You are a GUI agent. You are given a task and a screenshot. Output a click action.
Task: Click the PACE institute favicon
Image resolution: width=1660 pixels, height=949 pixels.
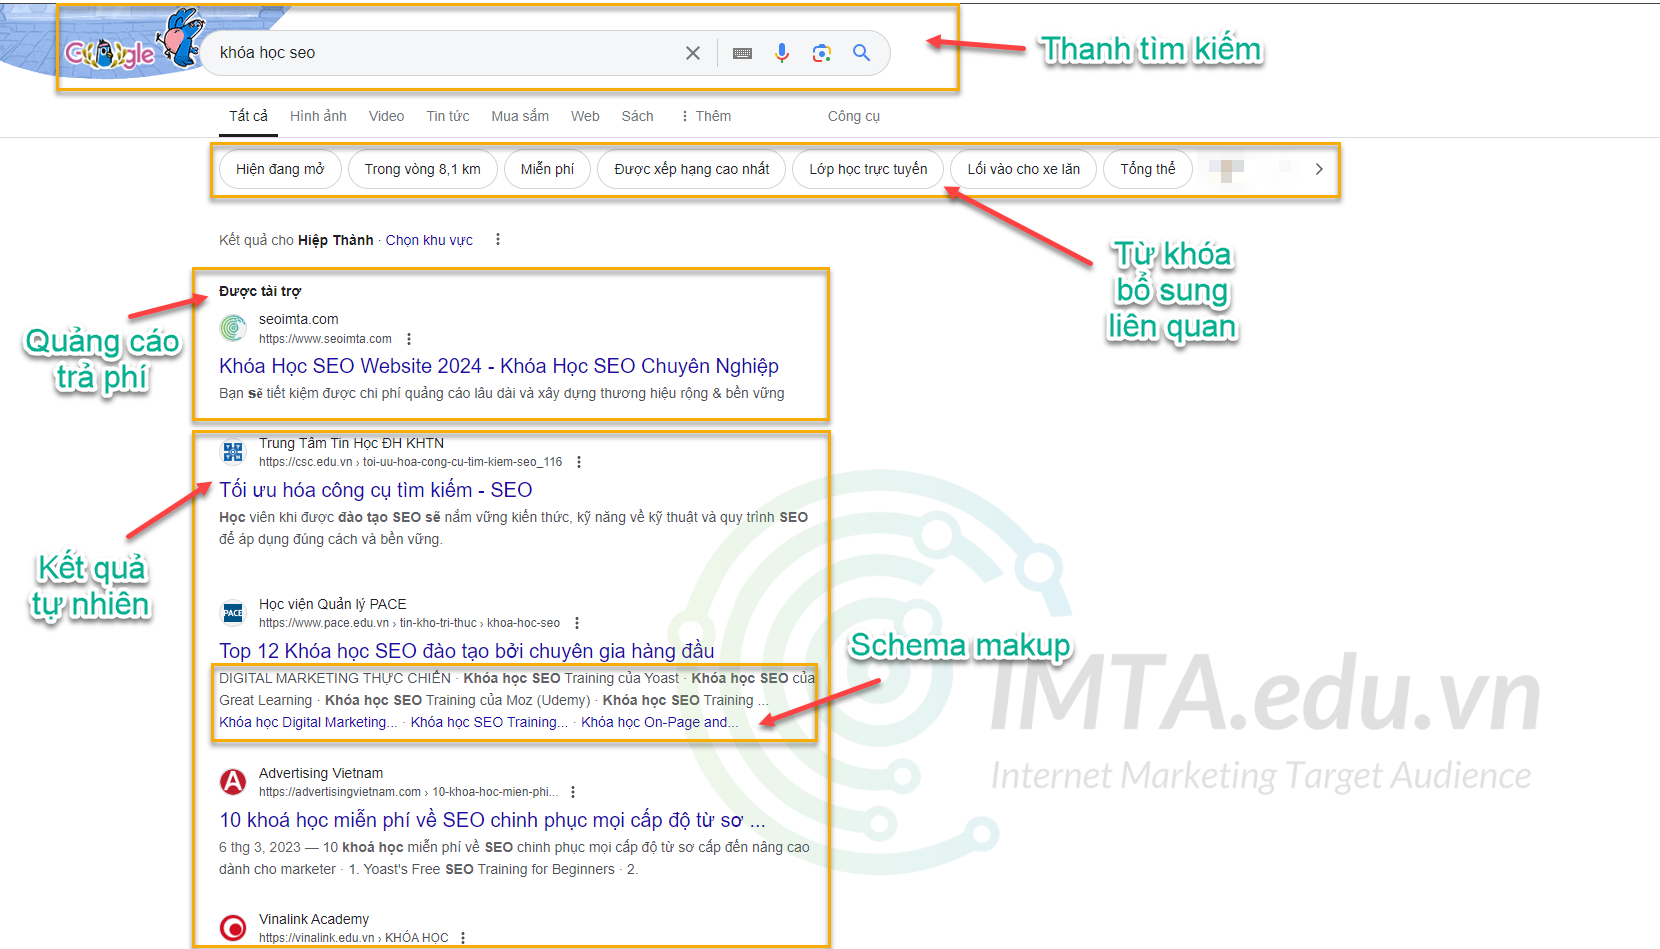[233, 612]
